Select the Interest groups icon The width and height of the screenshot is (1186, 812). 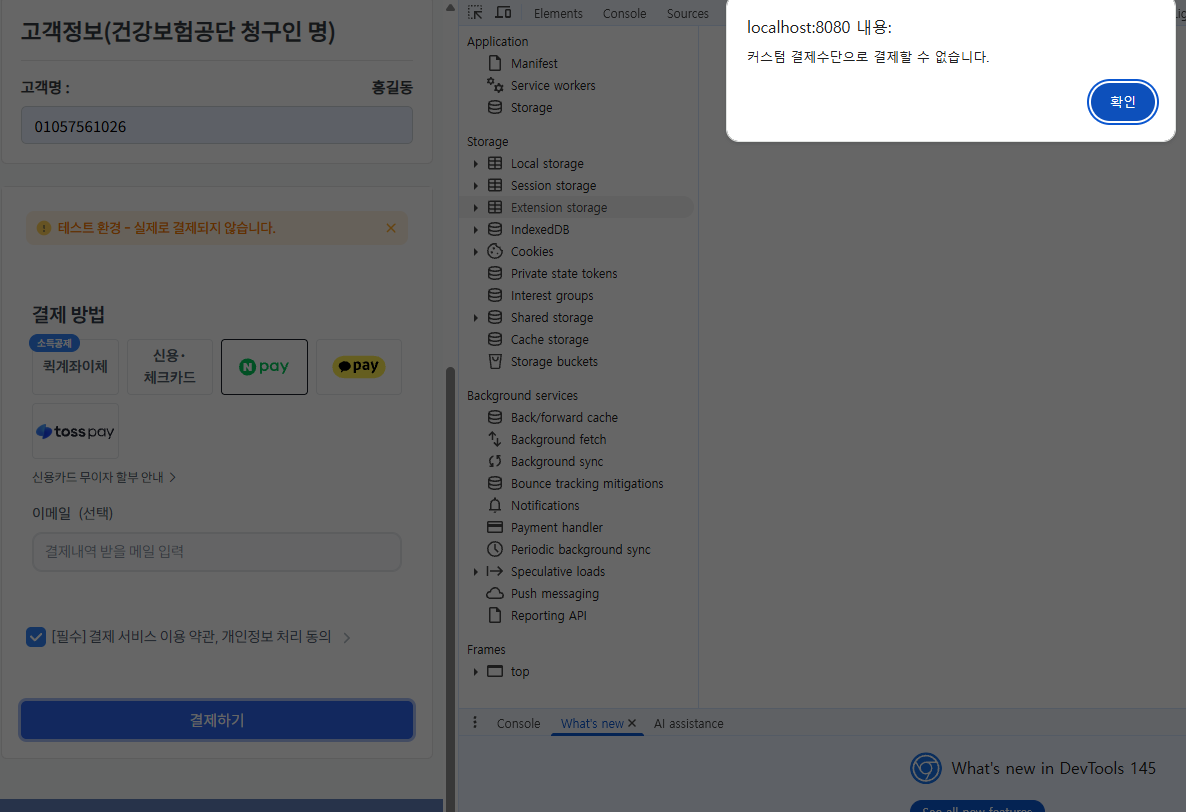pyautogui.click(x=495, y=295)
